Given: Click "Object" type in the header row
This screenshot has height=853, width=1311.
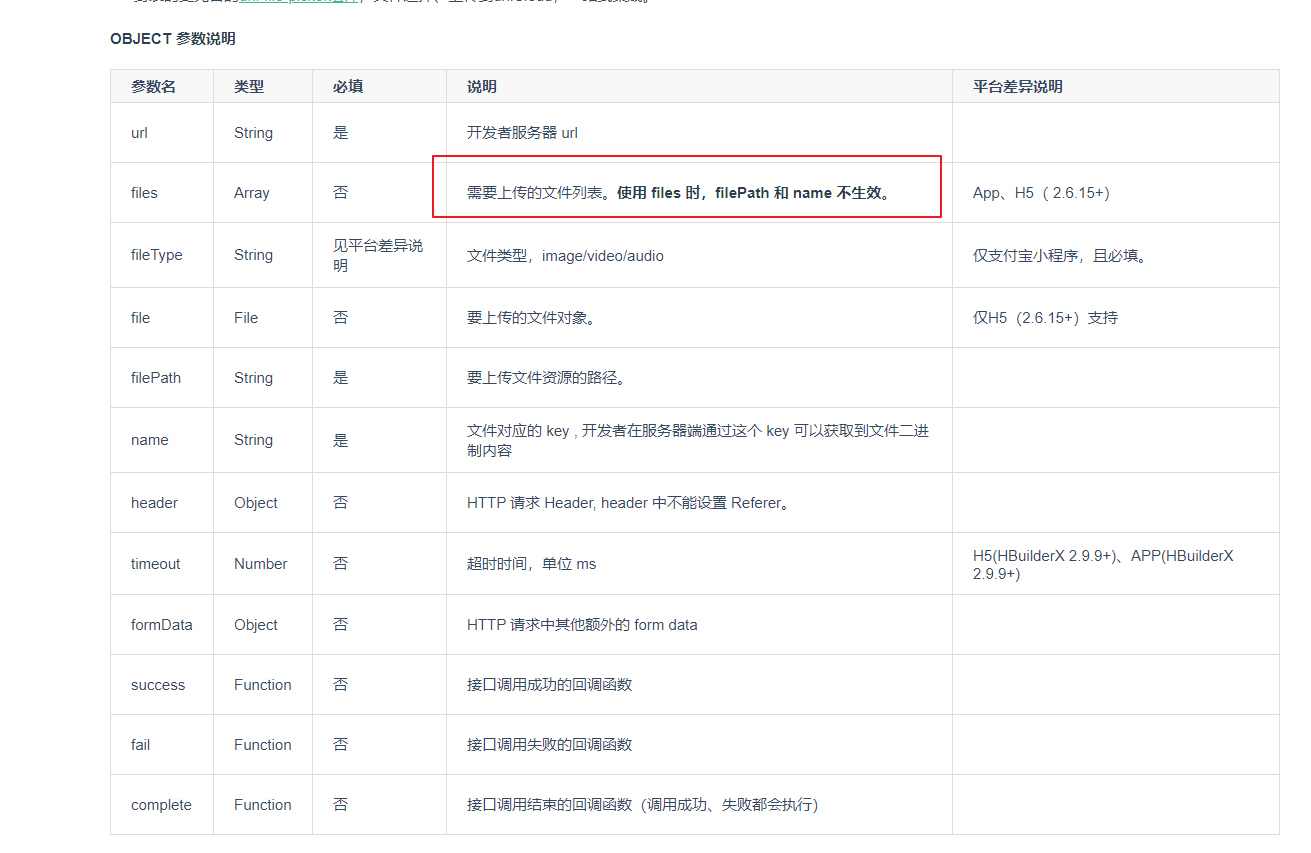Looking at the screenshot, I should click(256, 503).
